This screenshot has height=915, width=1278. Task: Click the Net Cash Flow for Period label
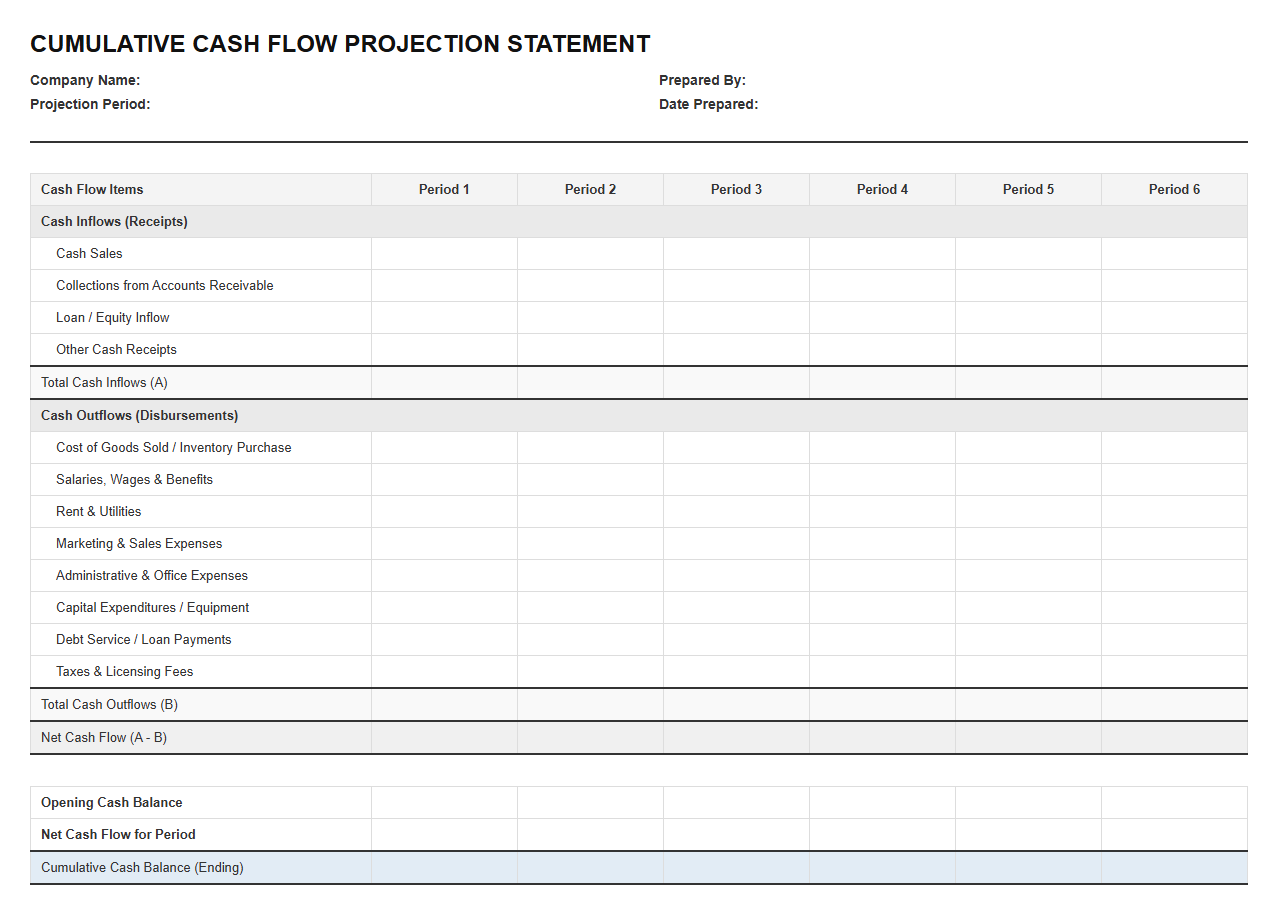[118, 834]
